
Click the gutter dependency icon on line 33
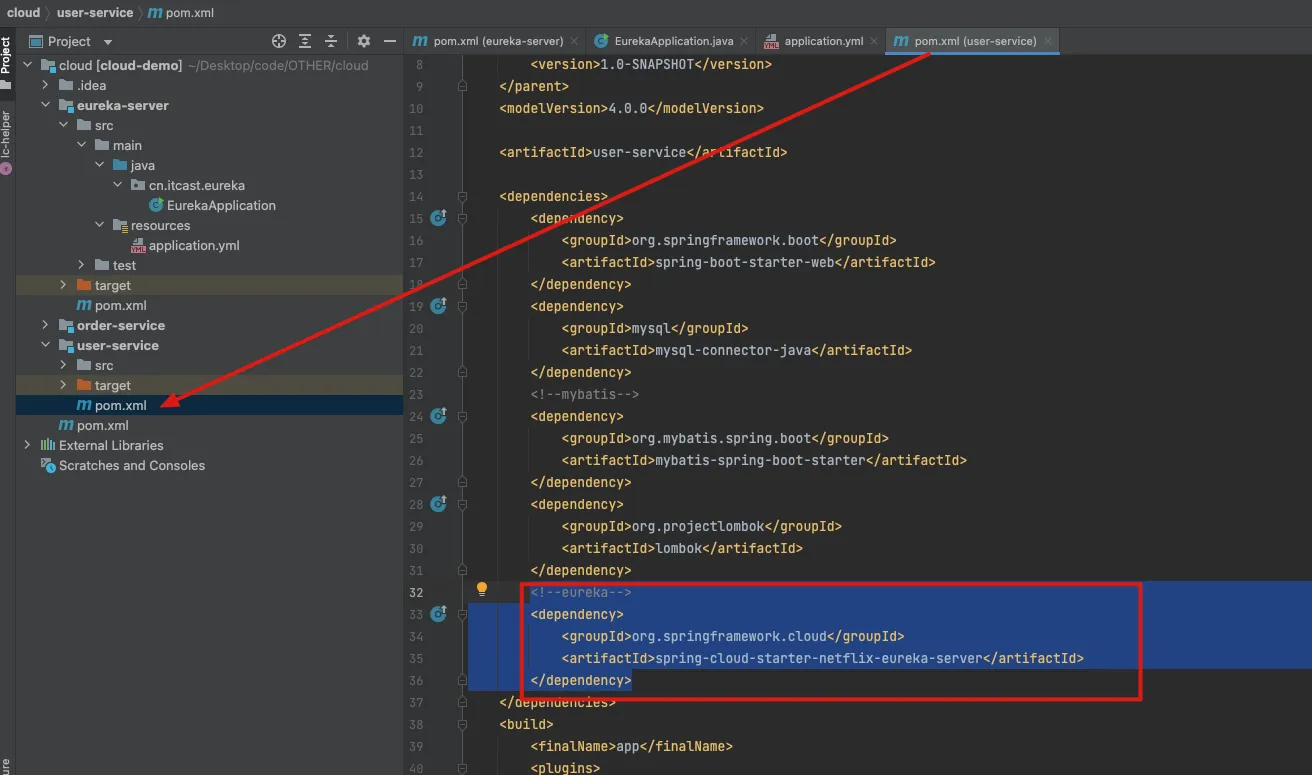coord(438,613)
